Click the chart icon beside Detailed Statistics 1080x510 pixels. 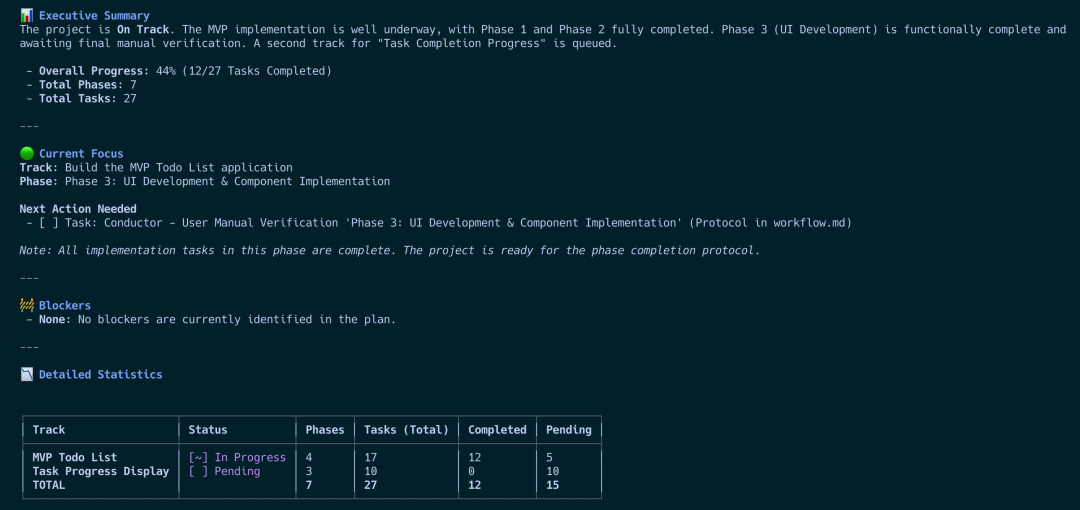coord(27,375)
